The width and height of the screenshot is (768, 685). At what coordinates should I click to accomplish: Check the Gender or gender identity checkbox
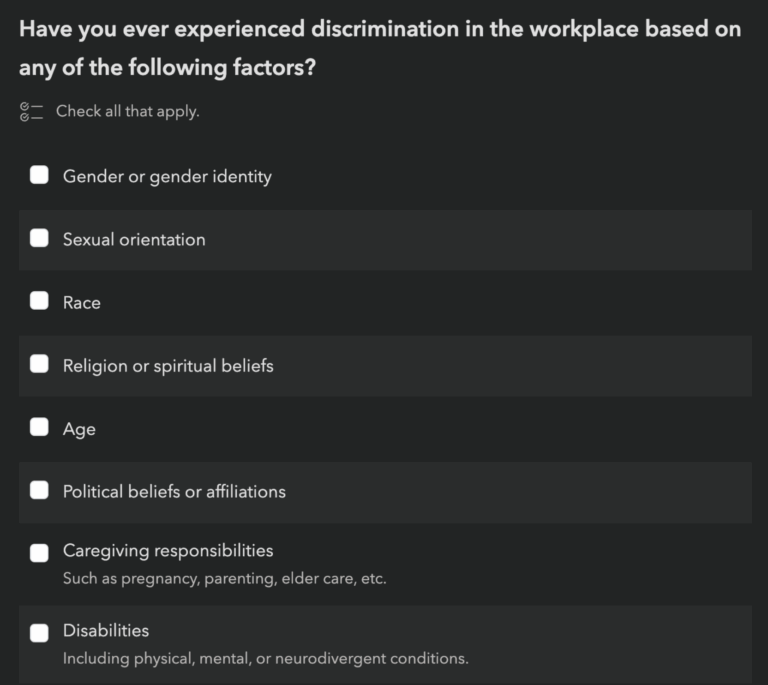pos(39,176)
